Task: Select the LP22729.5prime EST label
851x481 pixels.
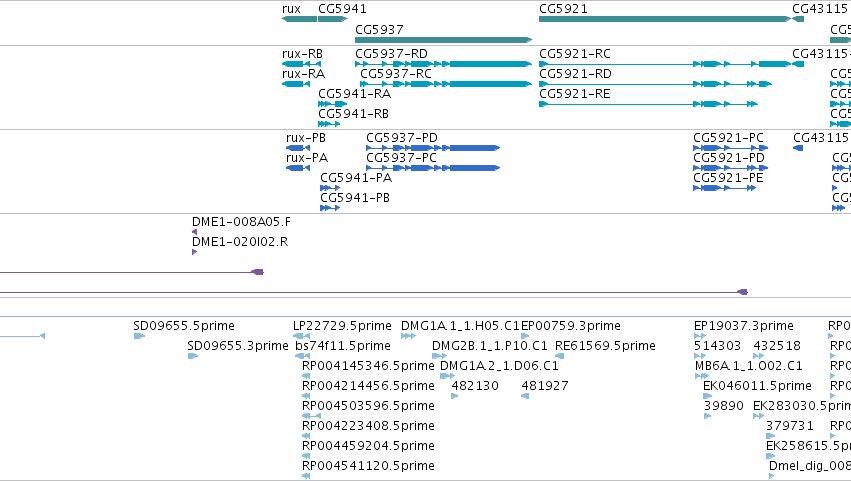Action: 342,326
